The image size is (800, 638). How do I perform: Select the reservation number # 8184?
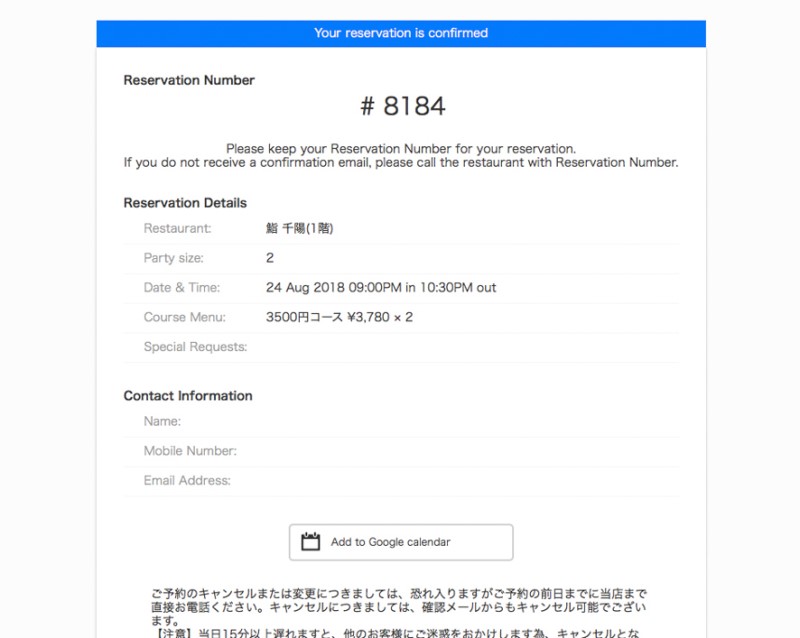(x=401, y=106)
